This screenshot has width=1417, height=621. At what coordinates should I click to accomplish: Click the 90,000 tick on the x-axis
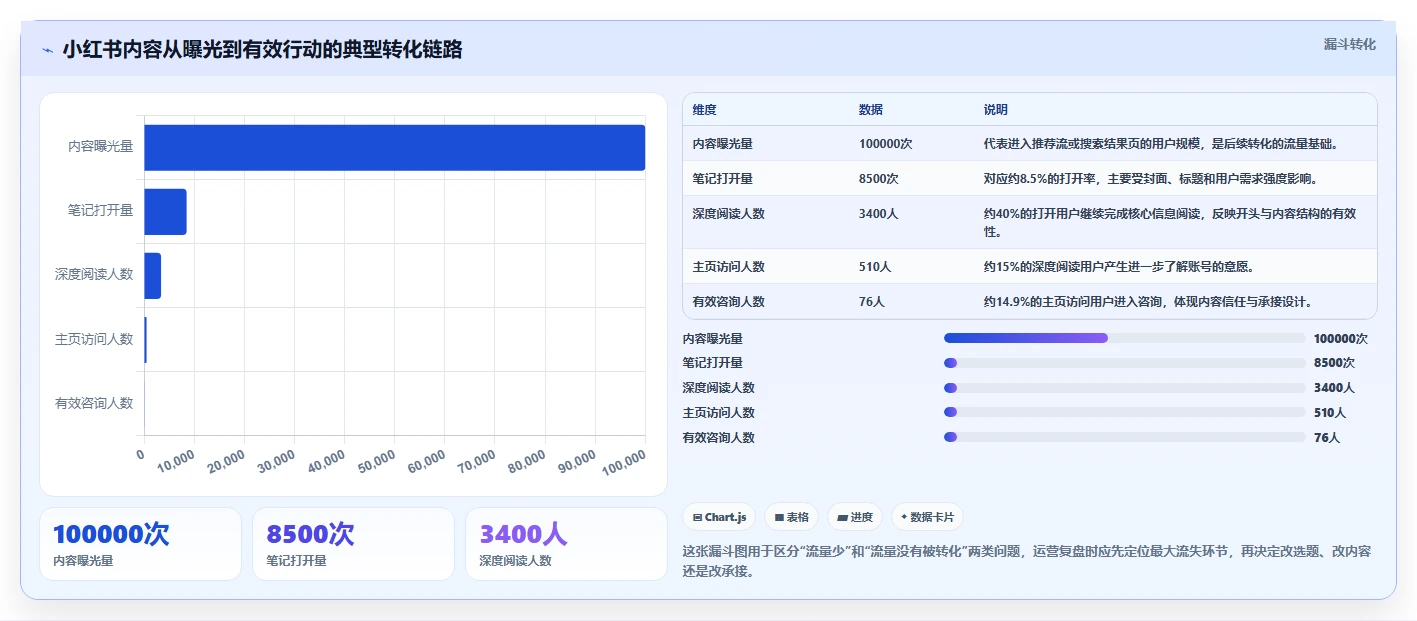click(x=576, y=461)
